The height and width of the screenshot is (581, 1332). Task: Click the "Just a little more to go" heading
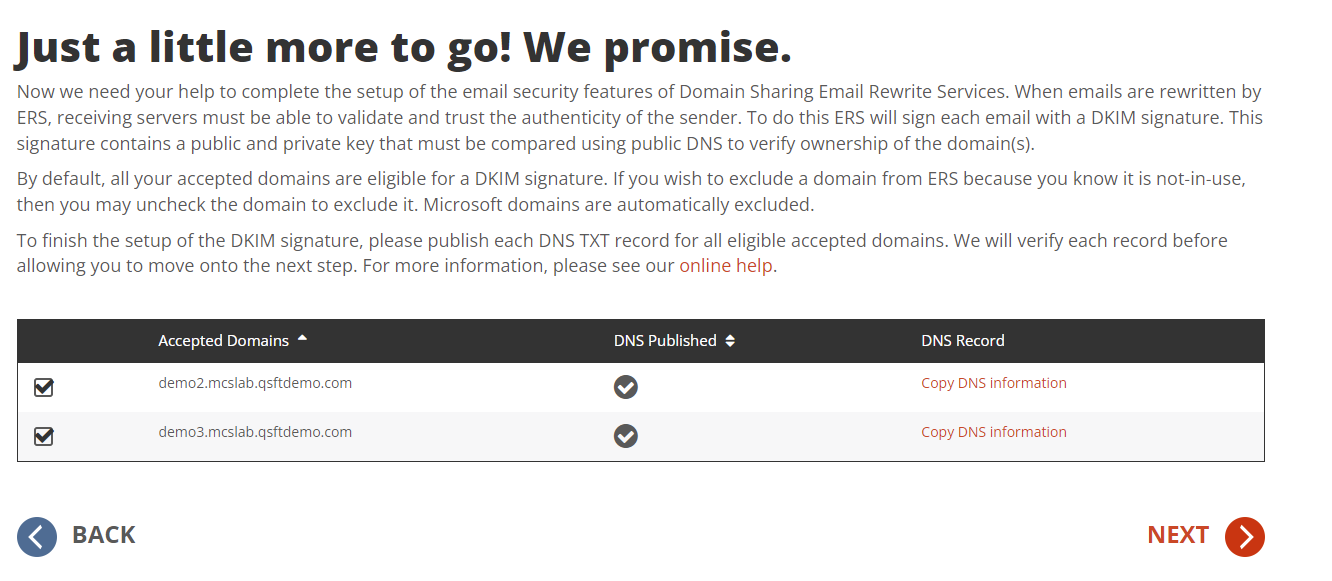tap(403, 46)
